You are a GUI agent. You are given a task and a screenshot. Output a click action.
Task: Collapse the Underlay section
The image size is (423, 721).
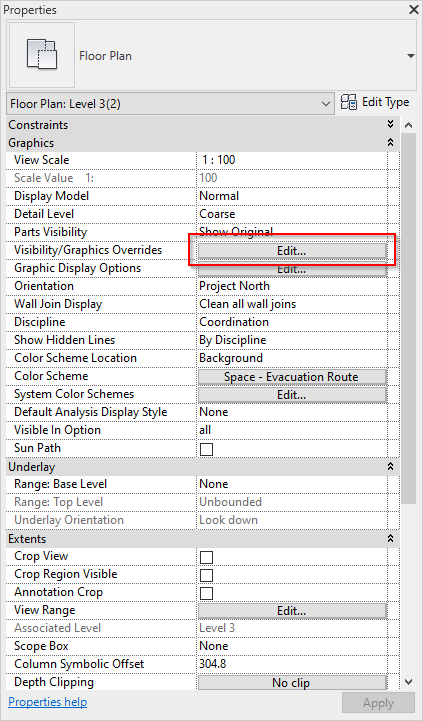click(390, 467)
